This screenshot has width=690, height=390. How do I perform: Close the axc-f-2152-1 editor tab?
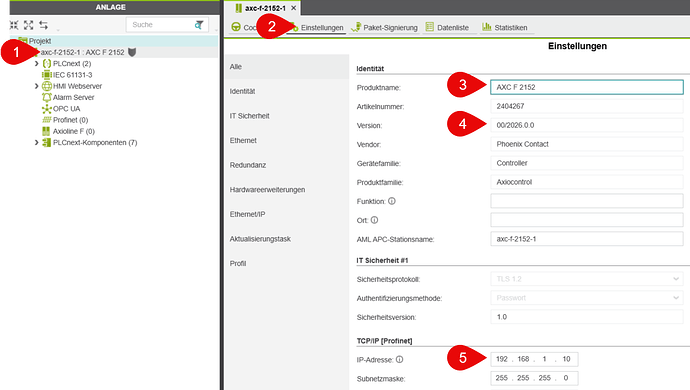click(x=294, y=8)
